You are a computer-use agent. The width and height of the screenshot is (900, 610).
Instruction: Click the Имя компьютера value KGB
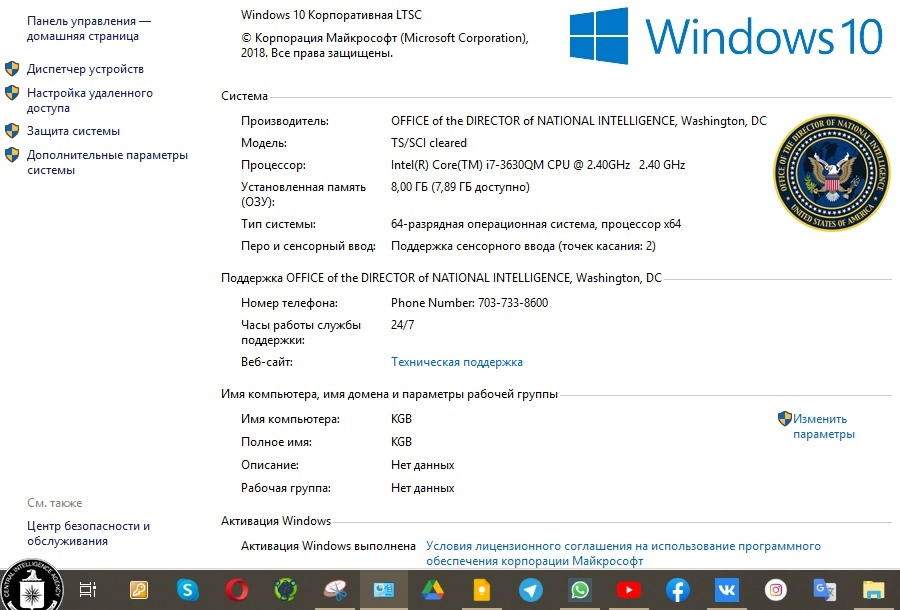pyautogui.click(x=401, y=419)
